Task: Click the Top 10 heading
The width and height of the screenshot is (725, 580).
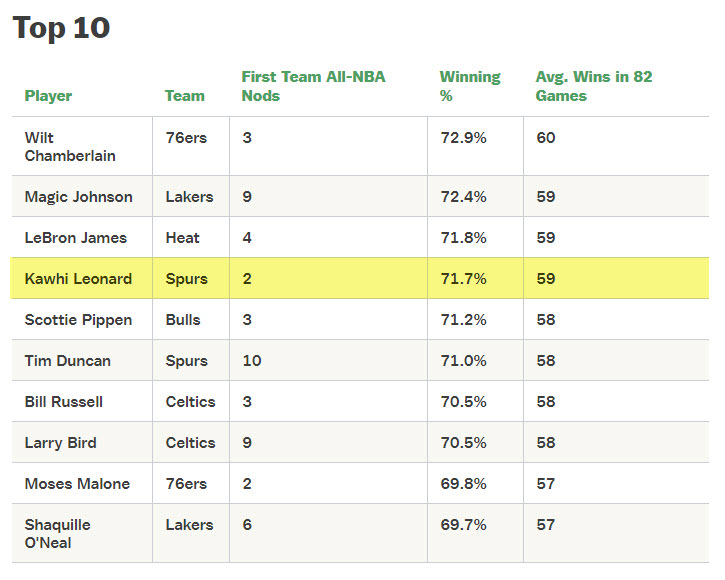Action: (61, 28)
